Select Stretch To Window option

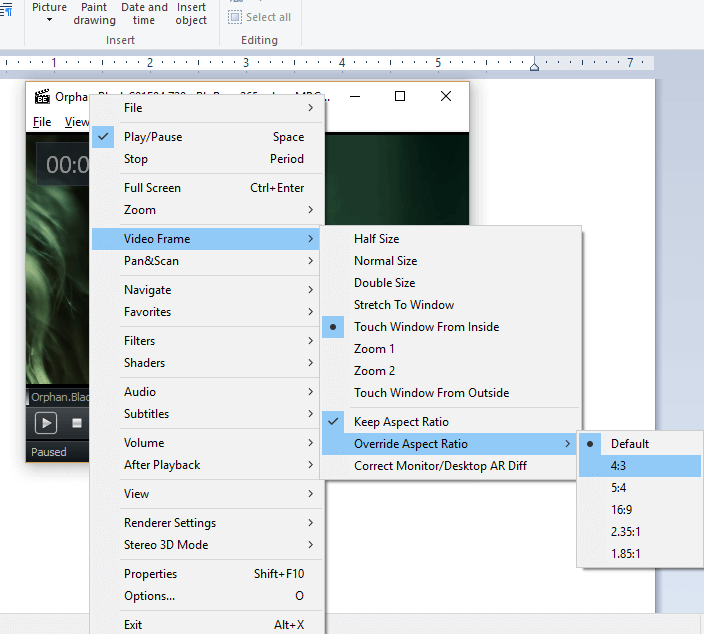(x=451, y=305)
